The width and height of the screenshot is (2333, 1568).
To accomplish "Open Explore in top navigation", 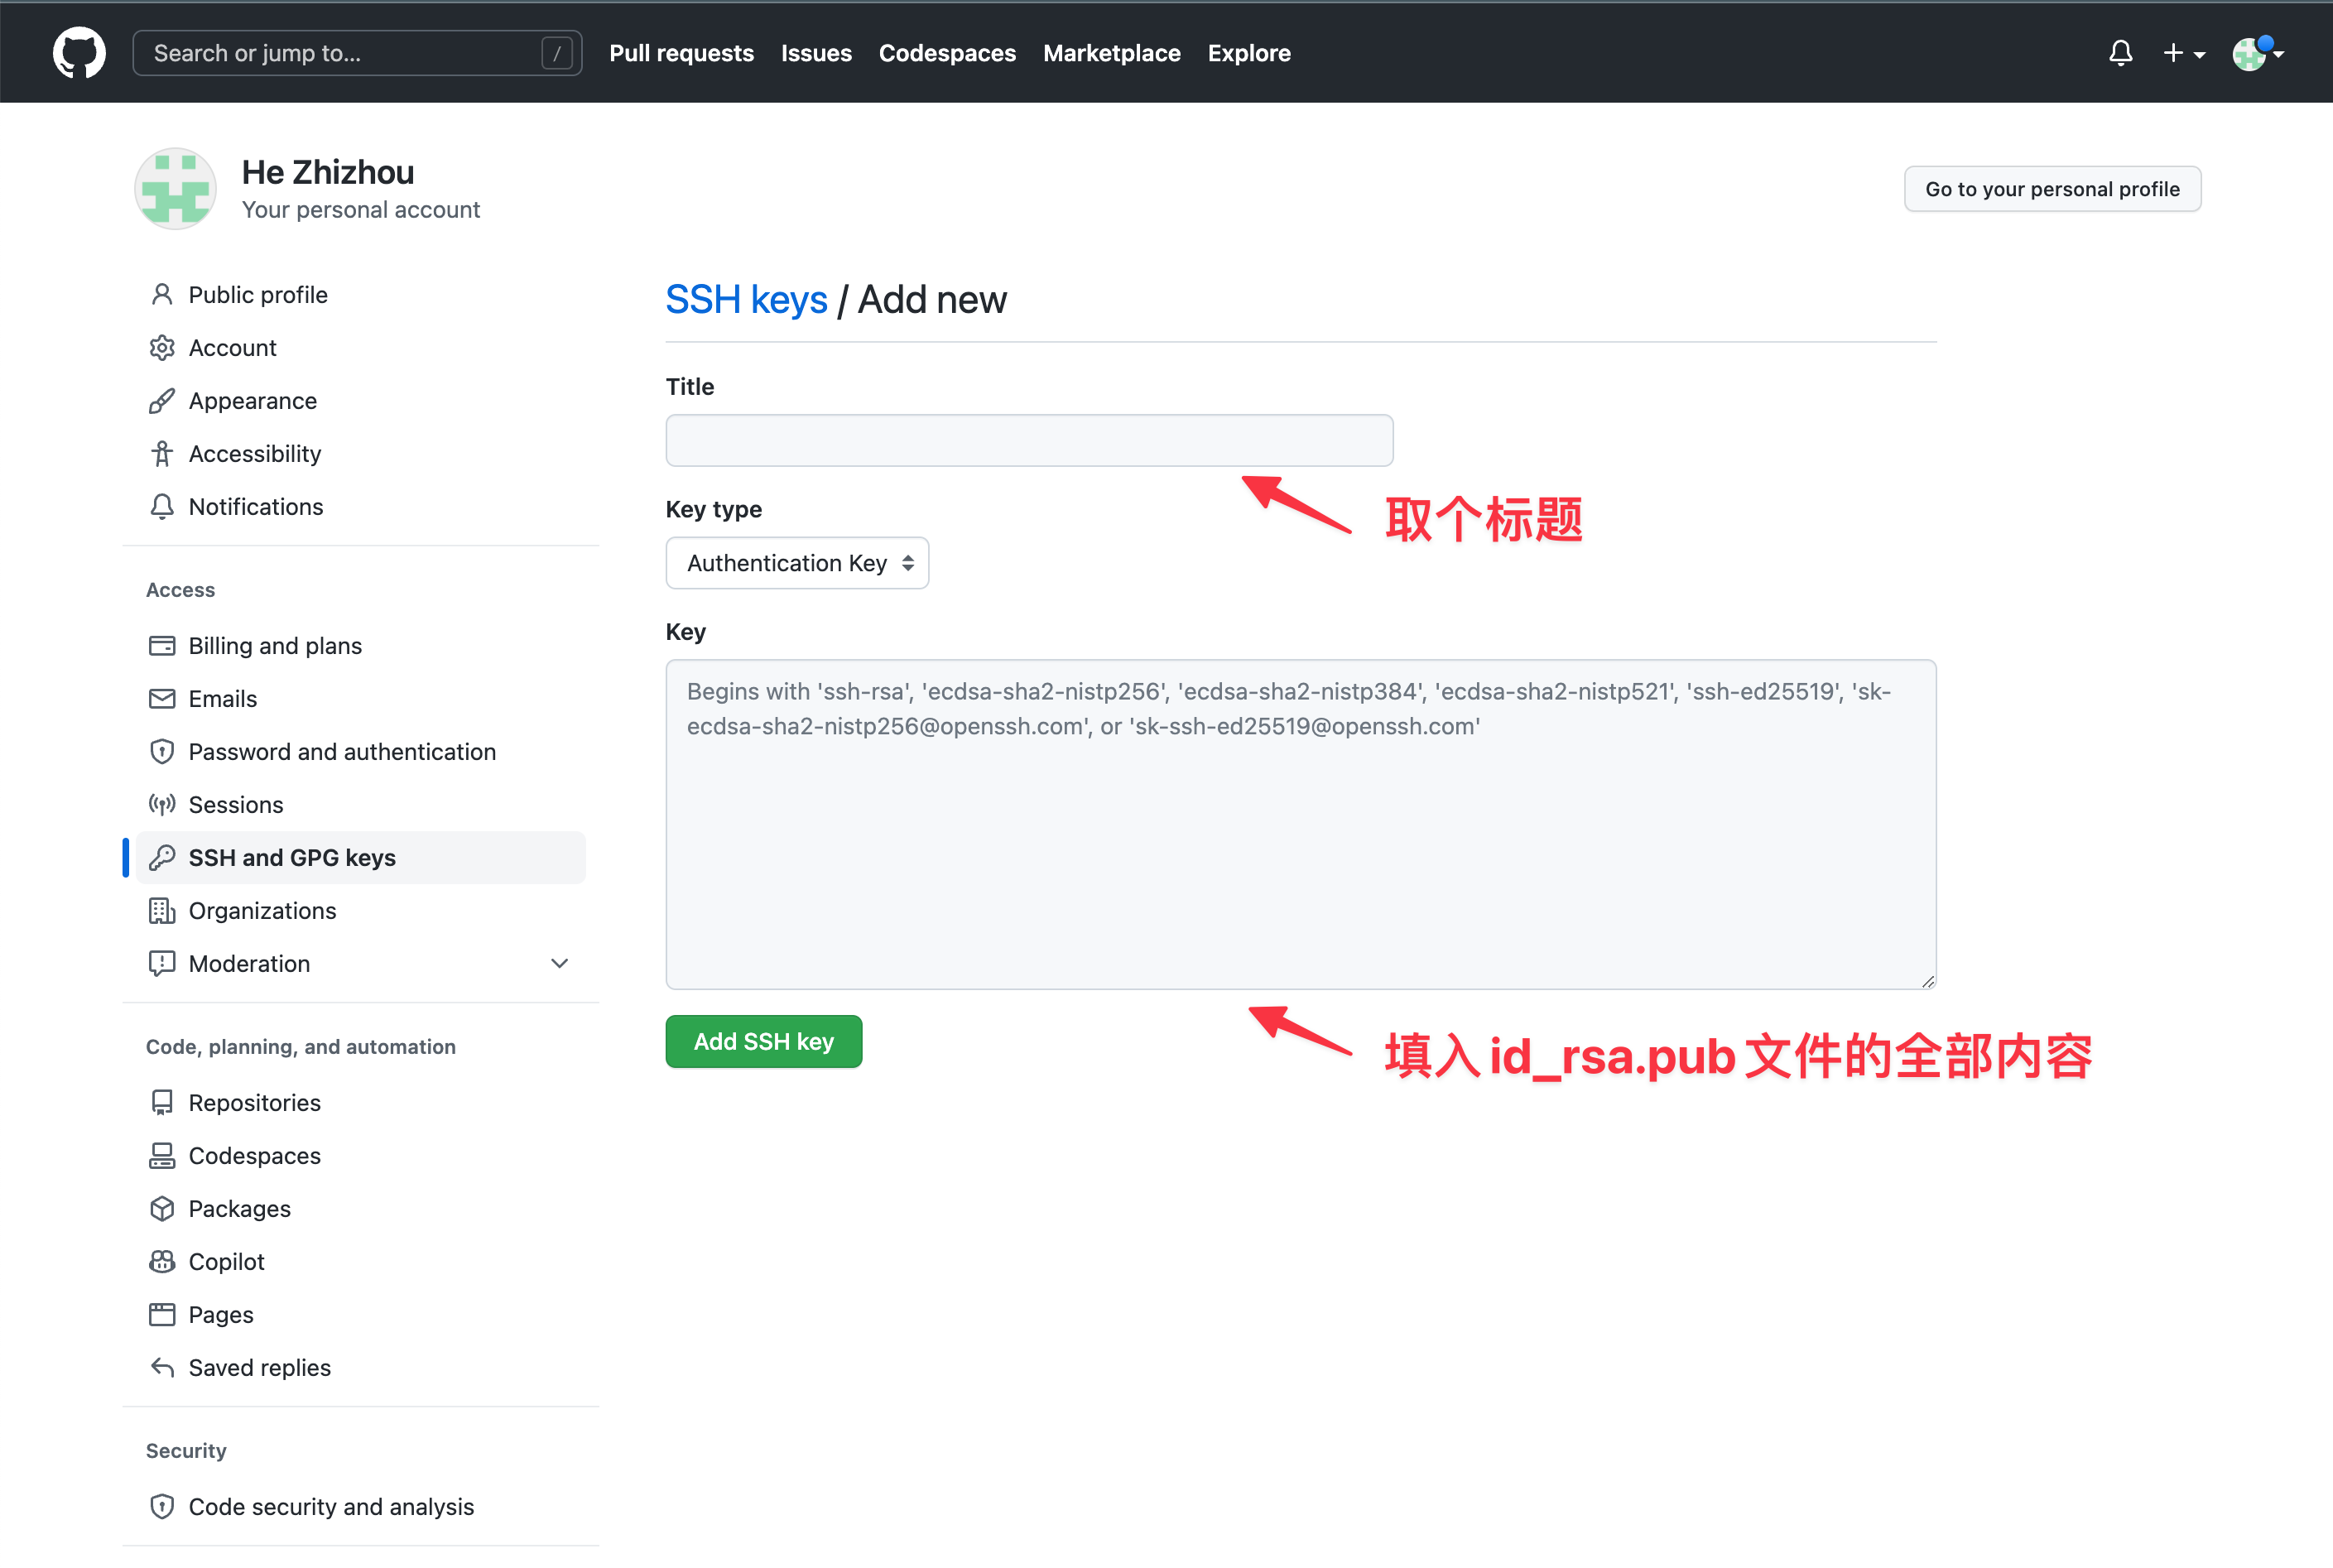I will pyautogui.click(x=1249, y=53).
